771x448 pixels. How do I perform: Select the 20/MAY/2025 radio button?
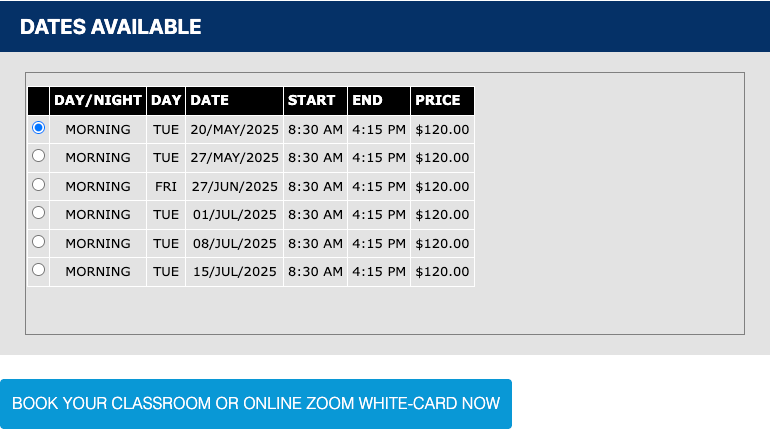click(39, 128)
